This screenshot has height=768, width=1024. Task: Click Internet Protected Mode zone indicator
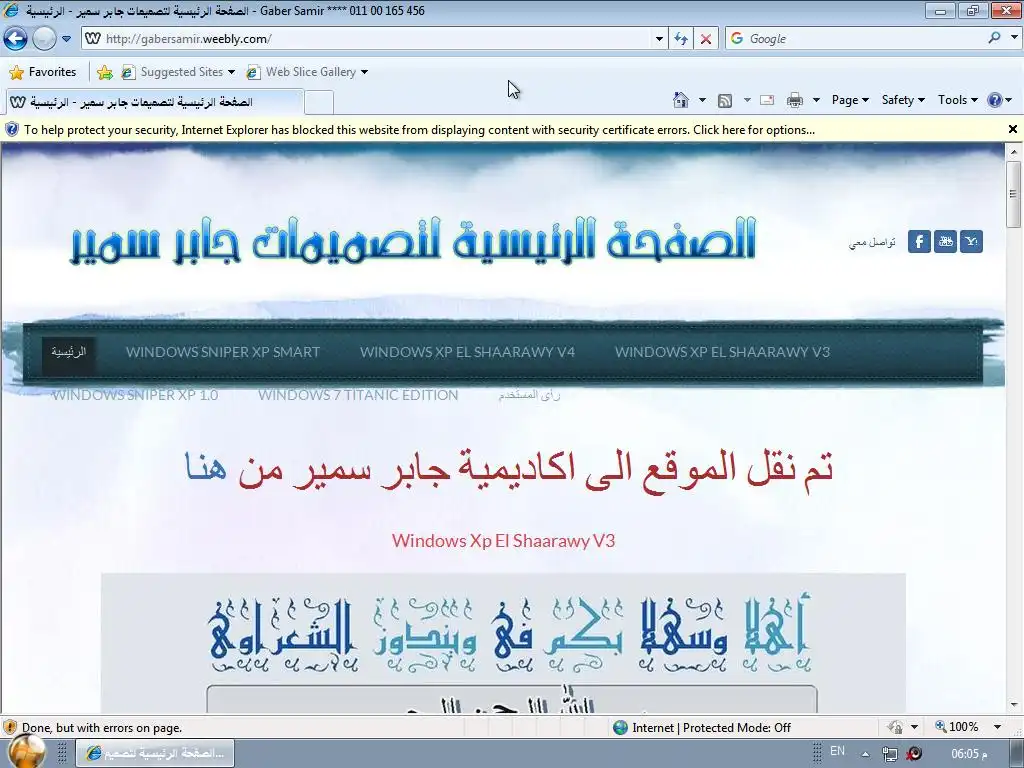[702, 728]
